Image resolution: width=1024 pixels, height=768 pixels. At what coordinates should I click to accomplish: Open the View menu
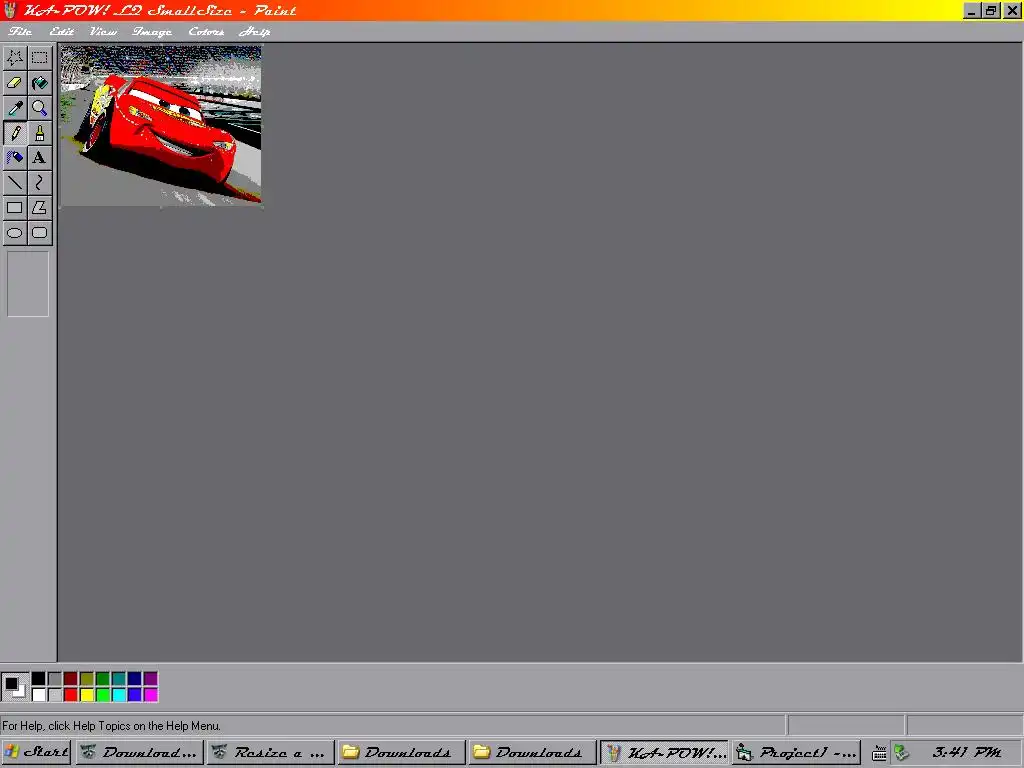coord(103,31)
